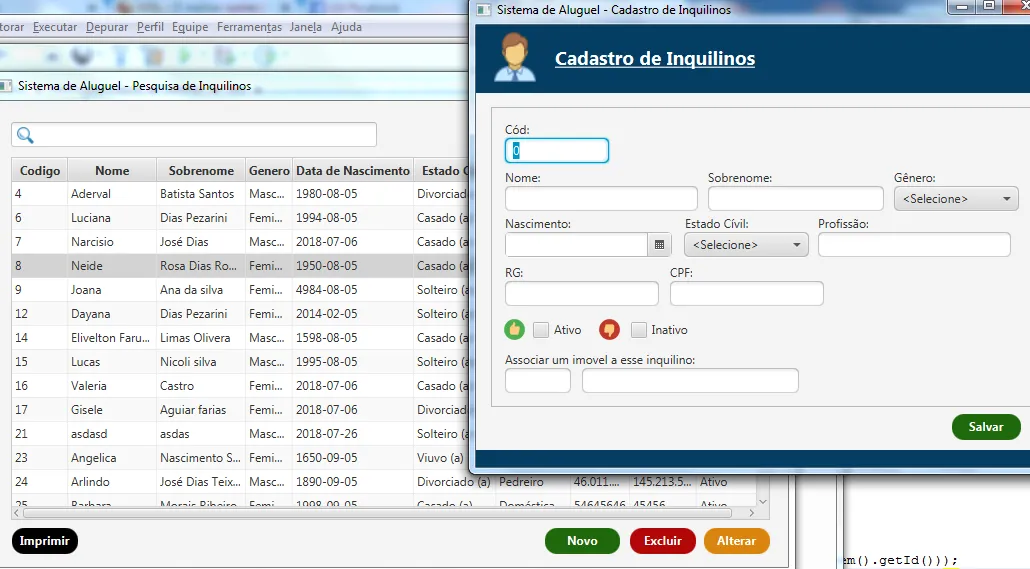1030x569 pixels.
Task: Open the Gênero dropdown
Action: [956, 199]
